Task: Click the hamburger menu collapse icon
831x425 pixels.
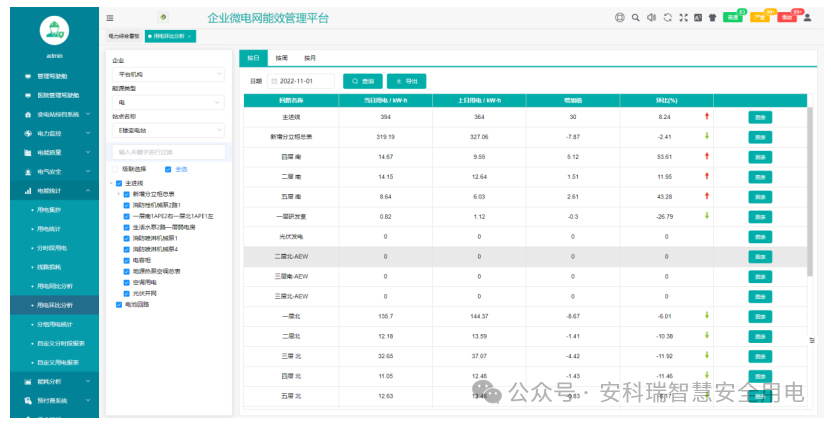Action: [x=110, y=18]
